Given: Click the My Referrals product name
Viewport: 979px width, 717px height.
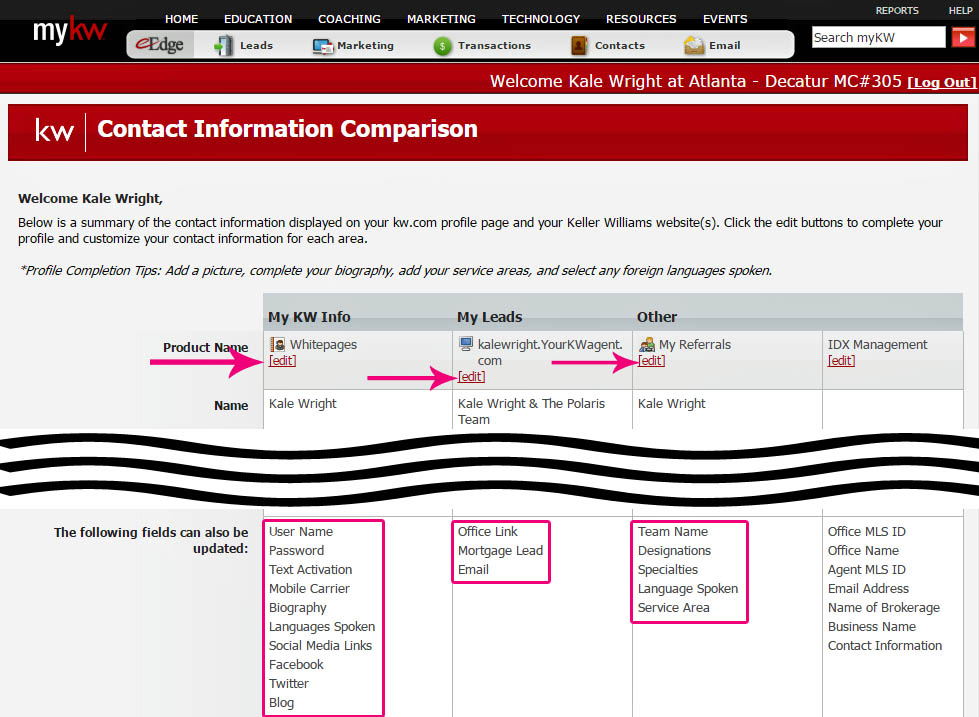Looking at the screenshot, I should (695, 345).
